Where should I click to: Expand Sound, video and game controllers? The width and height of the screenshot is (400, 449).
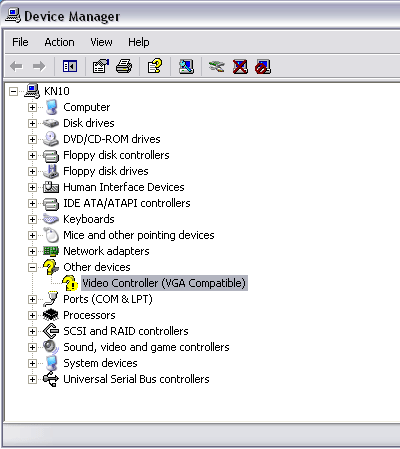pyautogui.click(x=32, y=347)
